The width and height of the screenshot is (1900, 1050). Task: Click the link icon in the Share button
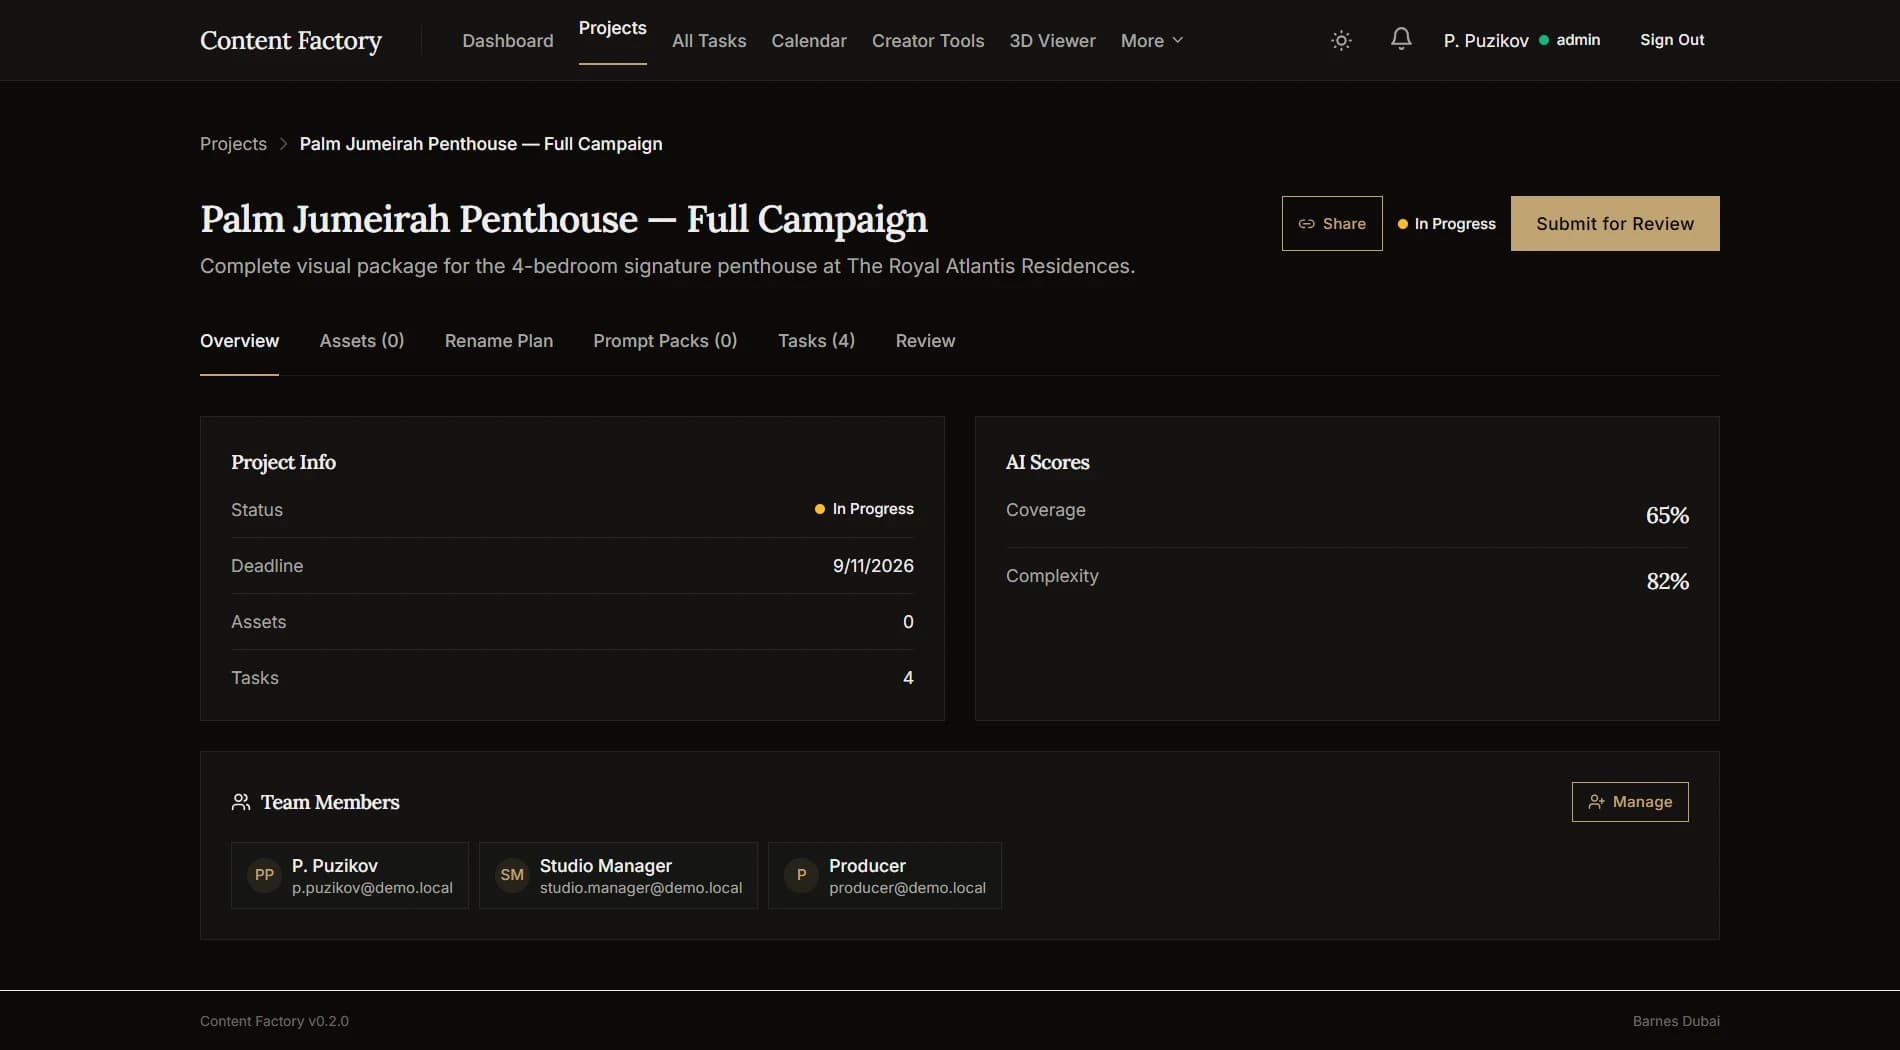pyautogui.click(x=1306, y=224)
